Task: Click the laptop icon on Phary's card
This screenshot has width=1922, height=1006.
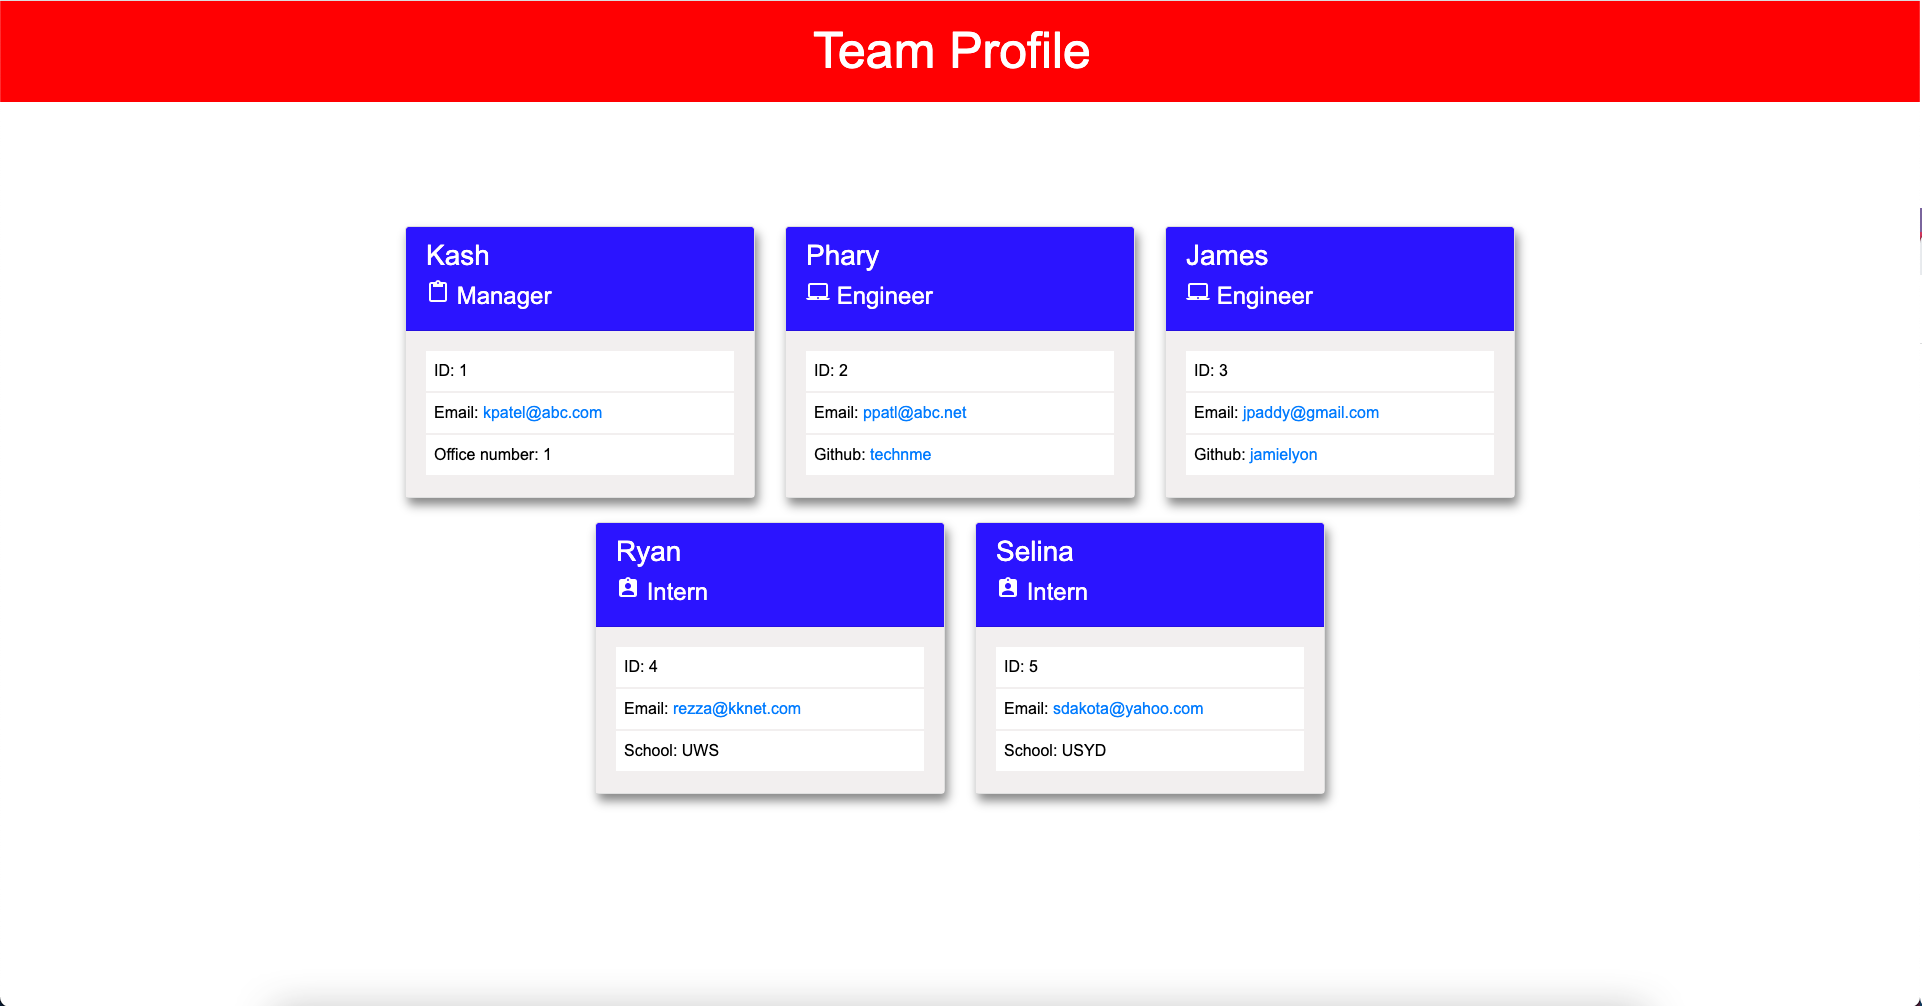Action: point(817,291)
